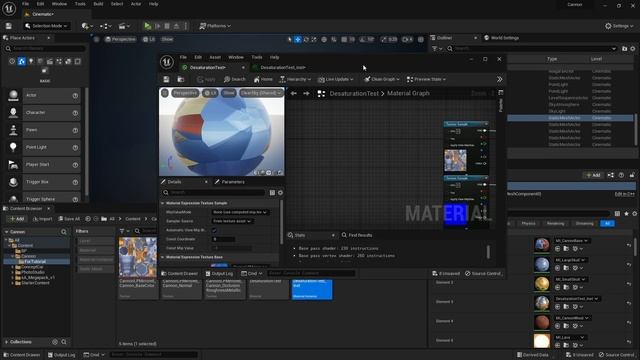Open the Live Update dropdown
The height and width of the screenshot is (360, 640).
tap(336, 79)
